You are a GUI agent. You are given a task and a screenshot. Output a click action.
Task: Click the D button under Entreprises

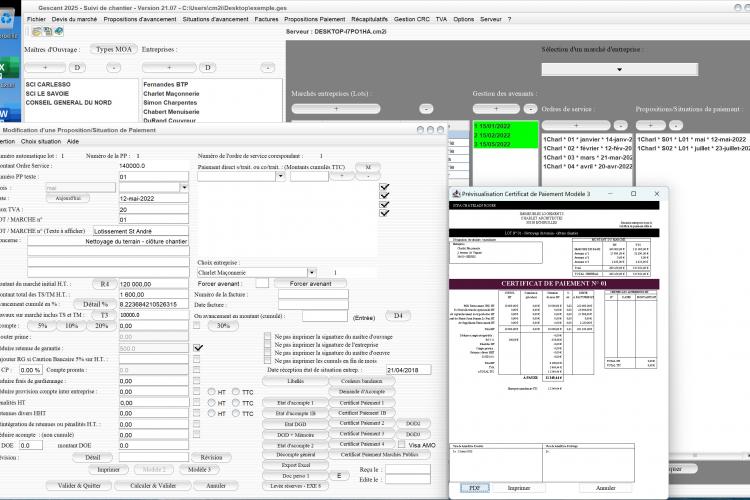coord(208,67)
